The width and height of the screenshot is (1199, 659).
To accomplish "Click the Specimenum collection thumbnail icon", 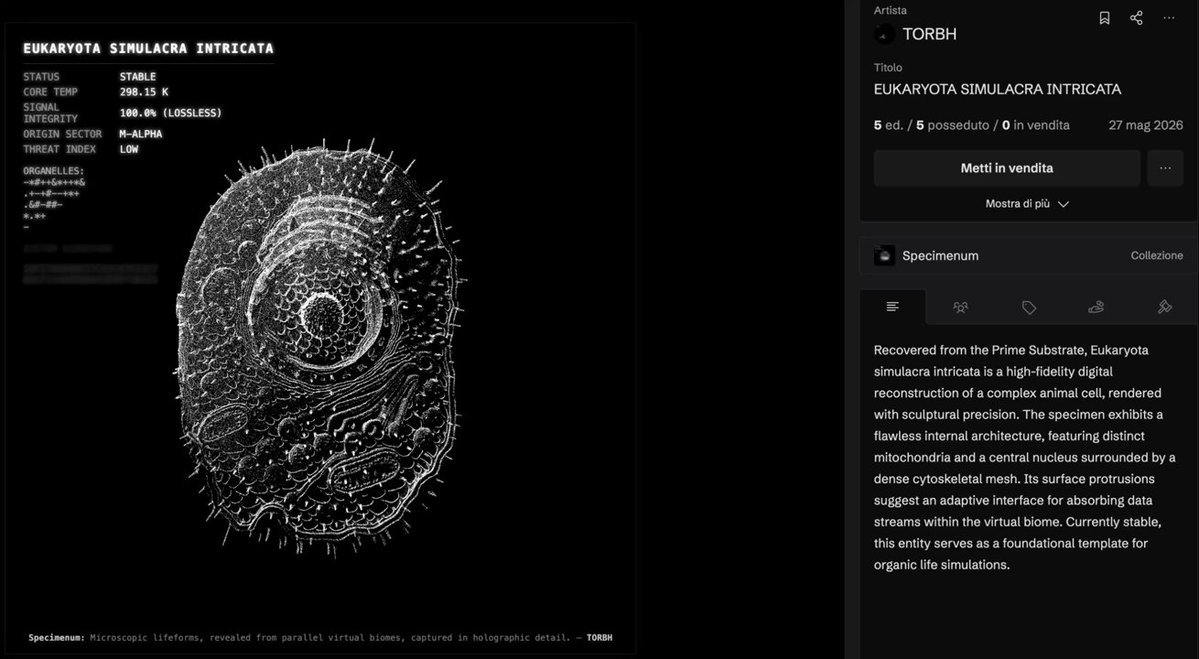I will pyautogui.click(x=885, y=255).
